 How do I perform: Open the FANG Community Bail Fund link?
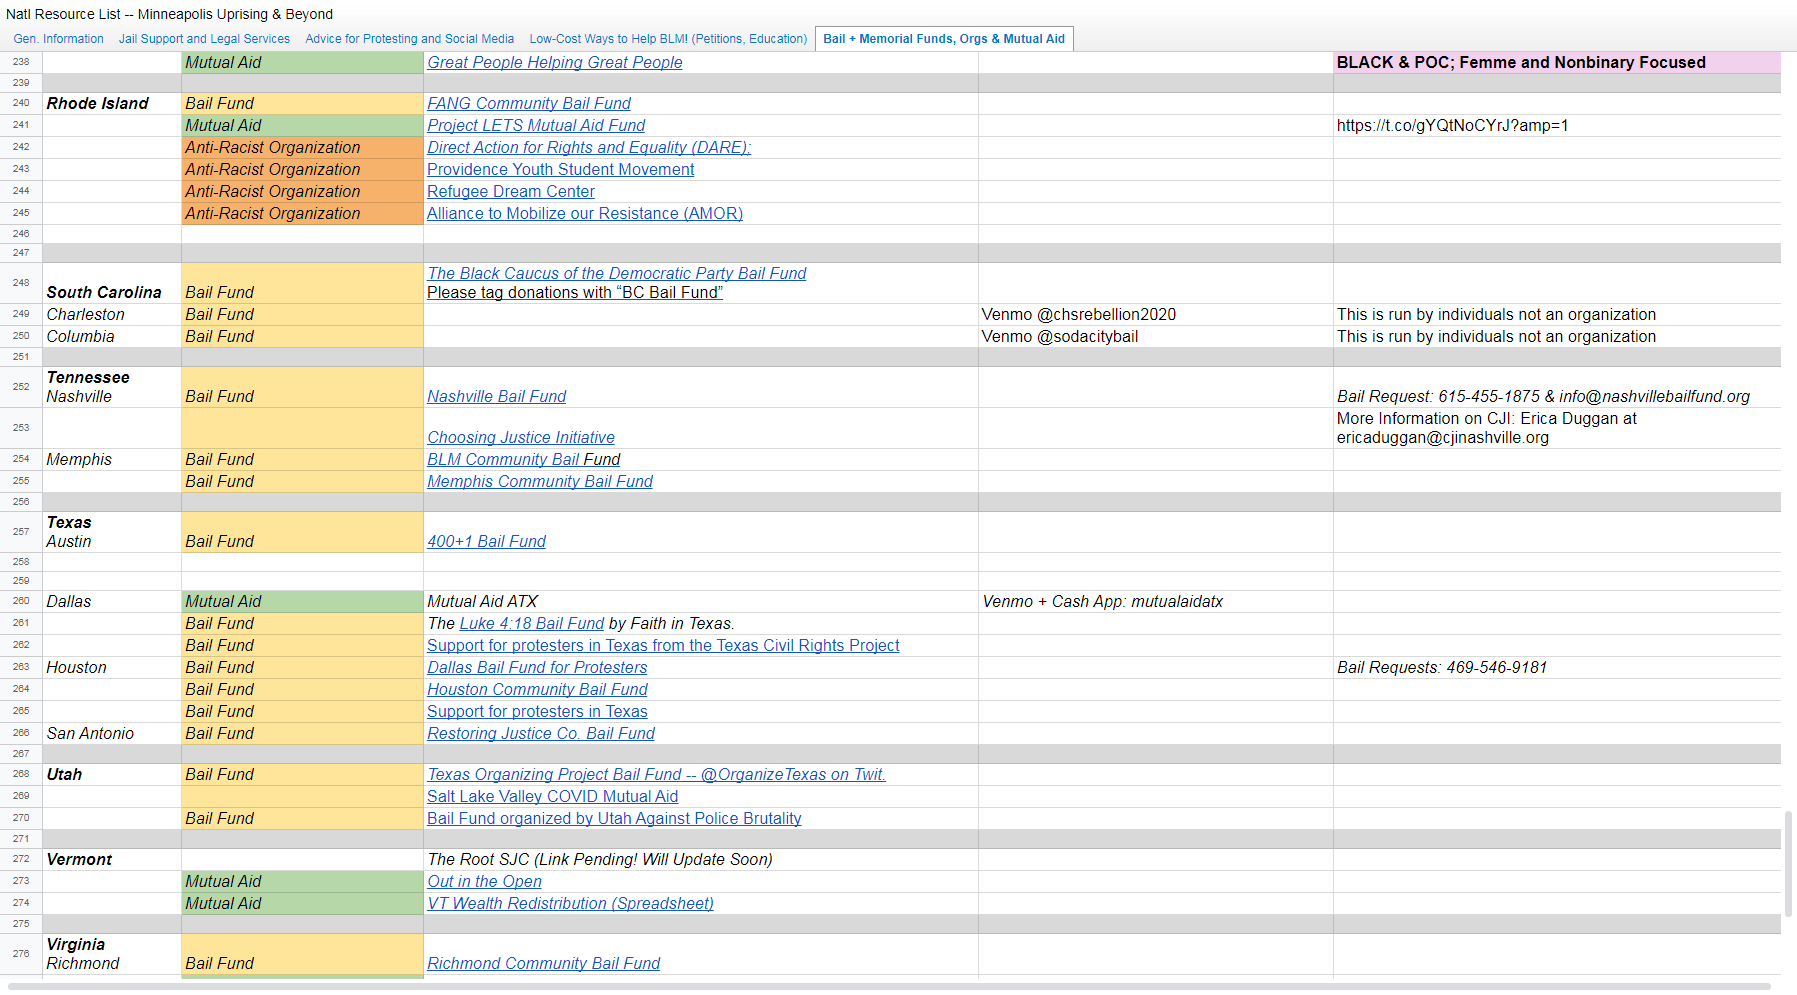coord(529,103)
